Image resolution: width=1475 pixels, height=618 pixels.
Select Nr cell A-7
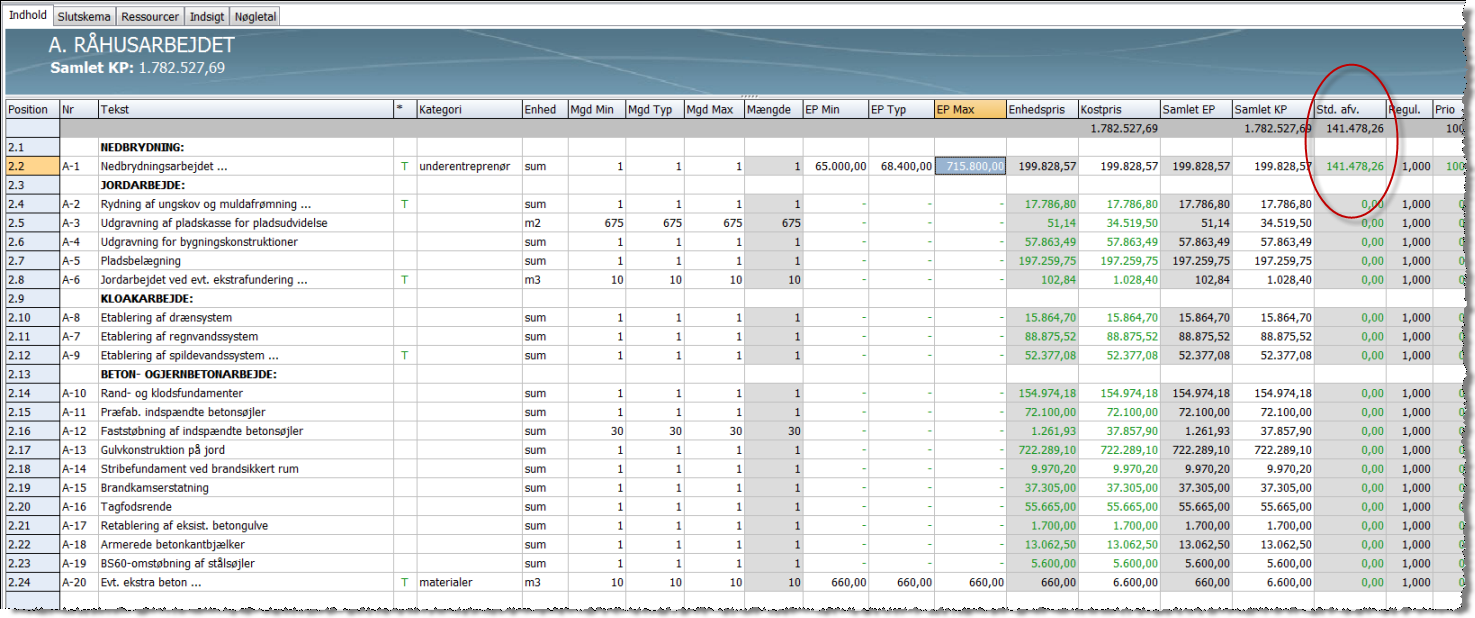[78, 336]
